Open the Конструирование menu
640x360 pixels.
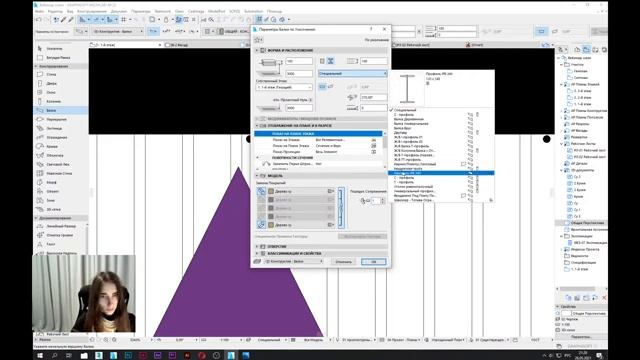click(x=92, y=11)
